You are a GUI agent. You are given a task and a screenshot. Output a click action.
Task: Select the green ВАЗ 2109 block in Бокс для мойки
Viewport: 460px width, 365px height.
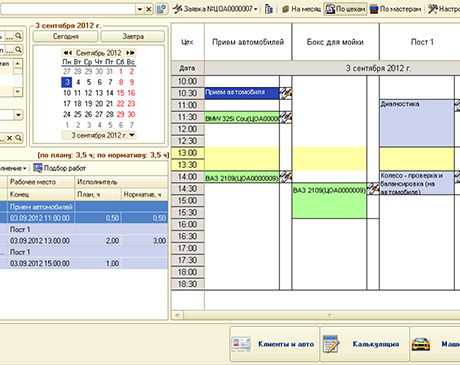[x=329, y=201]
